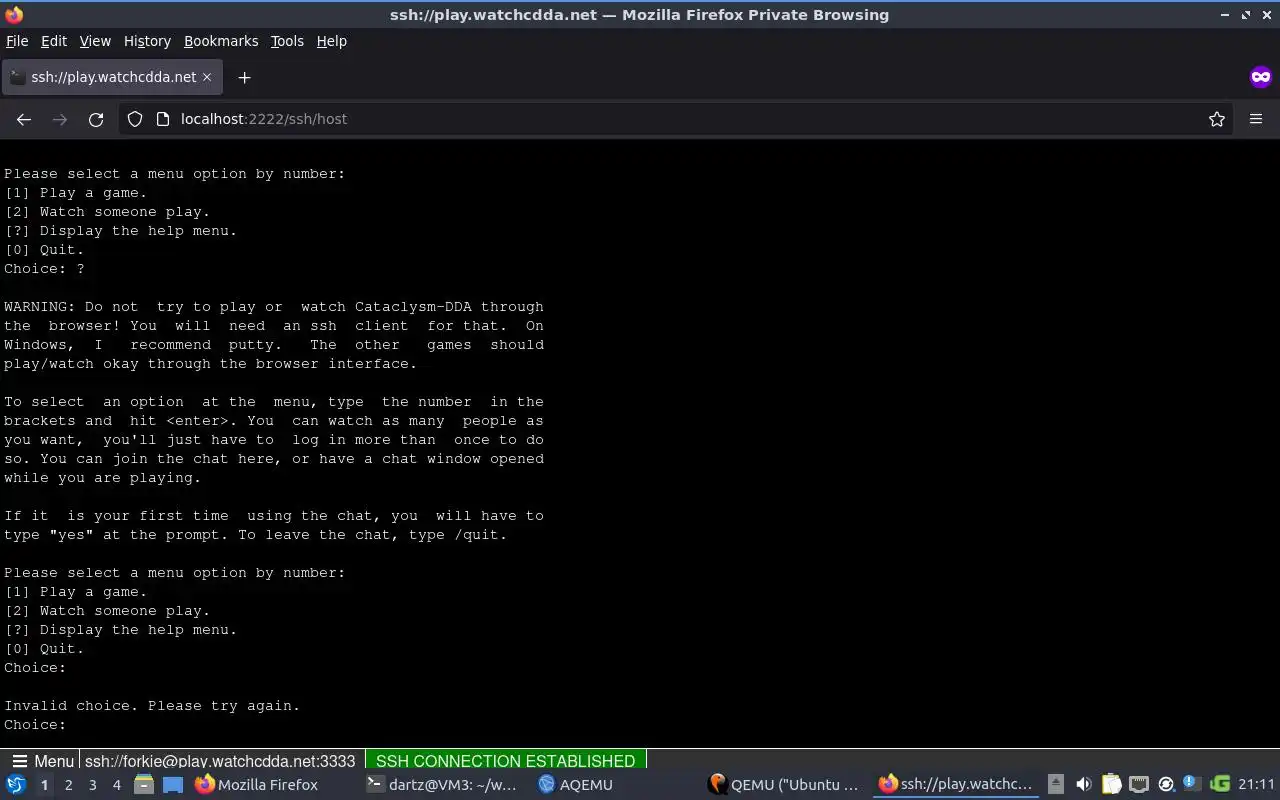Close the Firefox window
Viewport: 1280px width, 800px height.
coord(1266,15)
